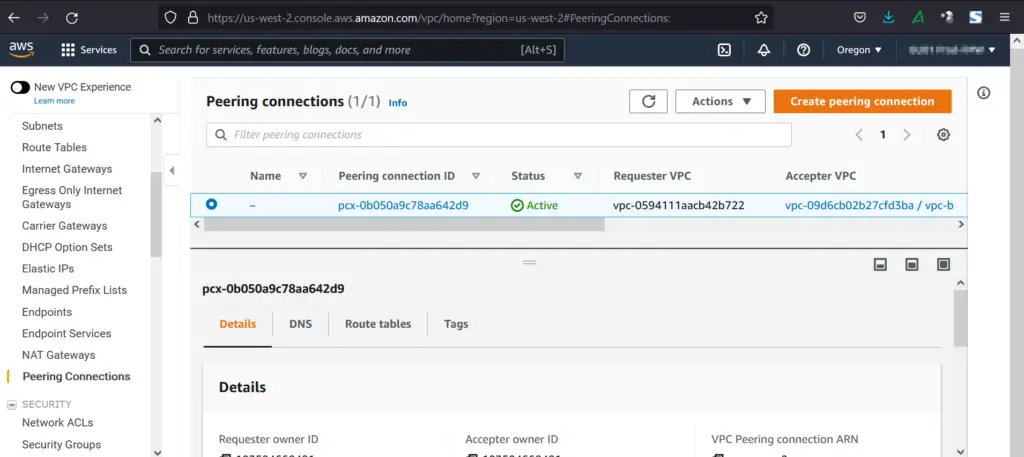Viewport: 1024px width, 457px height.
Task: Open DHCP Option Sets in sidebar
Action: (67, 247)
